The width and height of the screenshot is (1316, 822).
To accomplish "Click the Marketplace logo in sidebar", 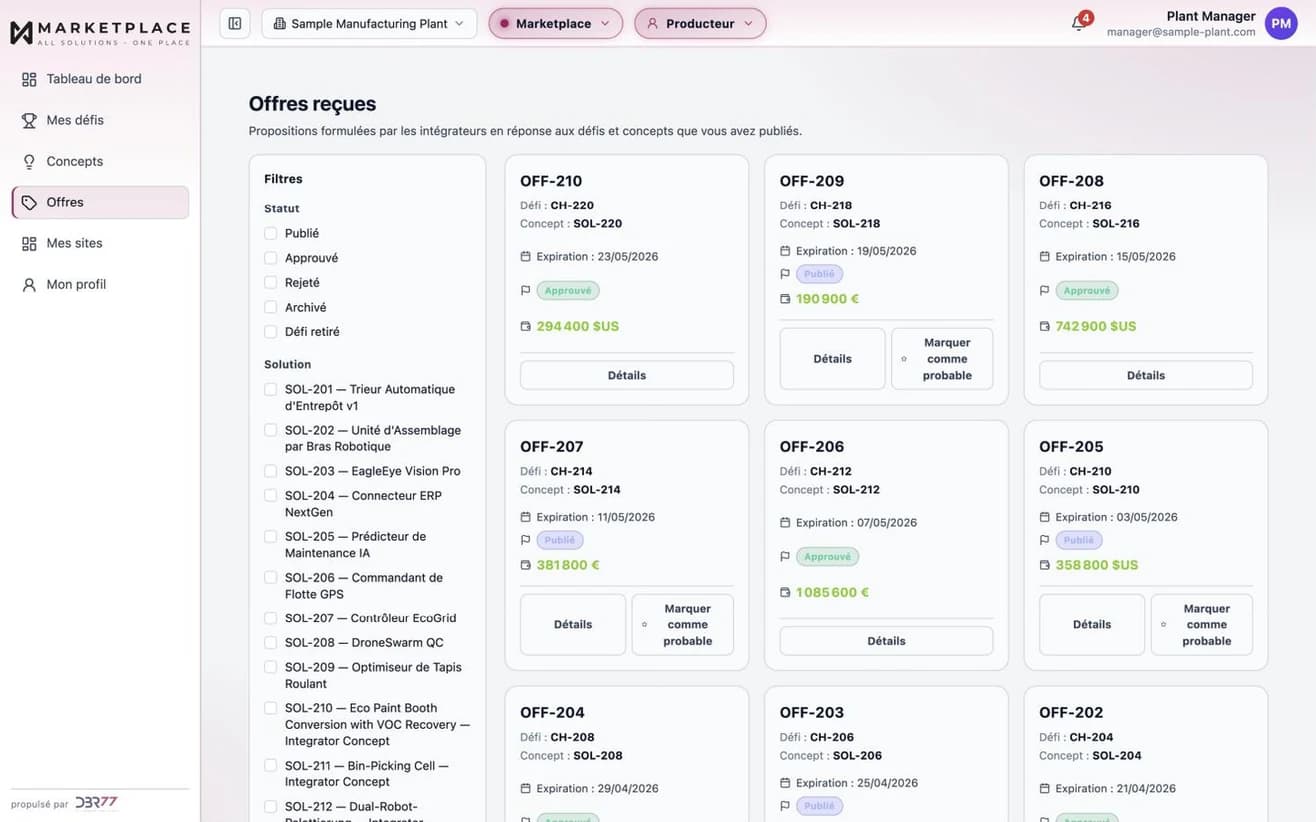I will point(99,32).
